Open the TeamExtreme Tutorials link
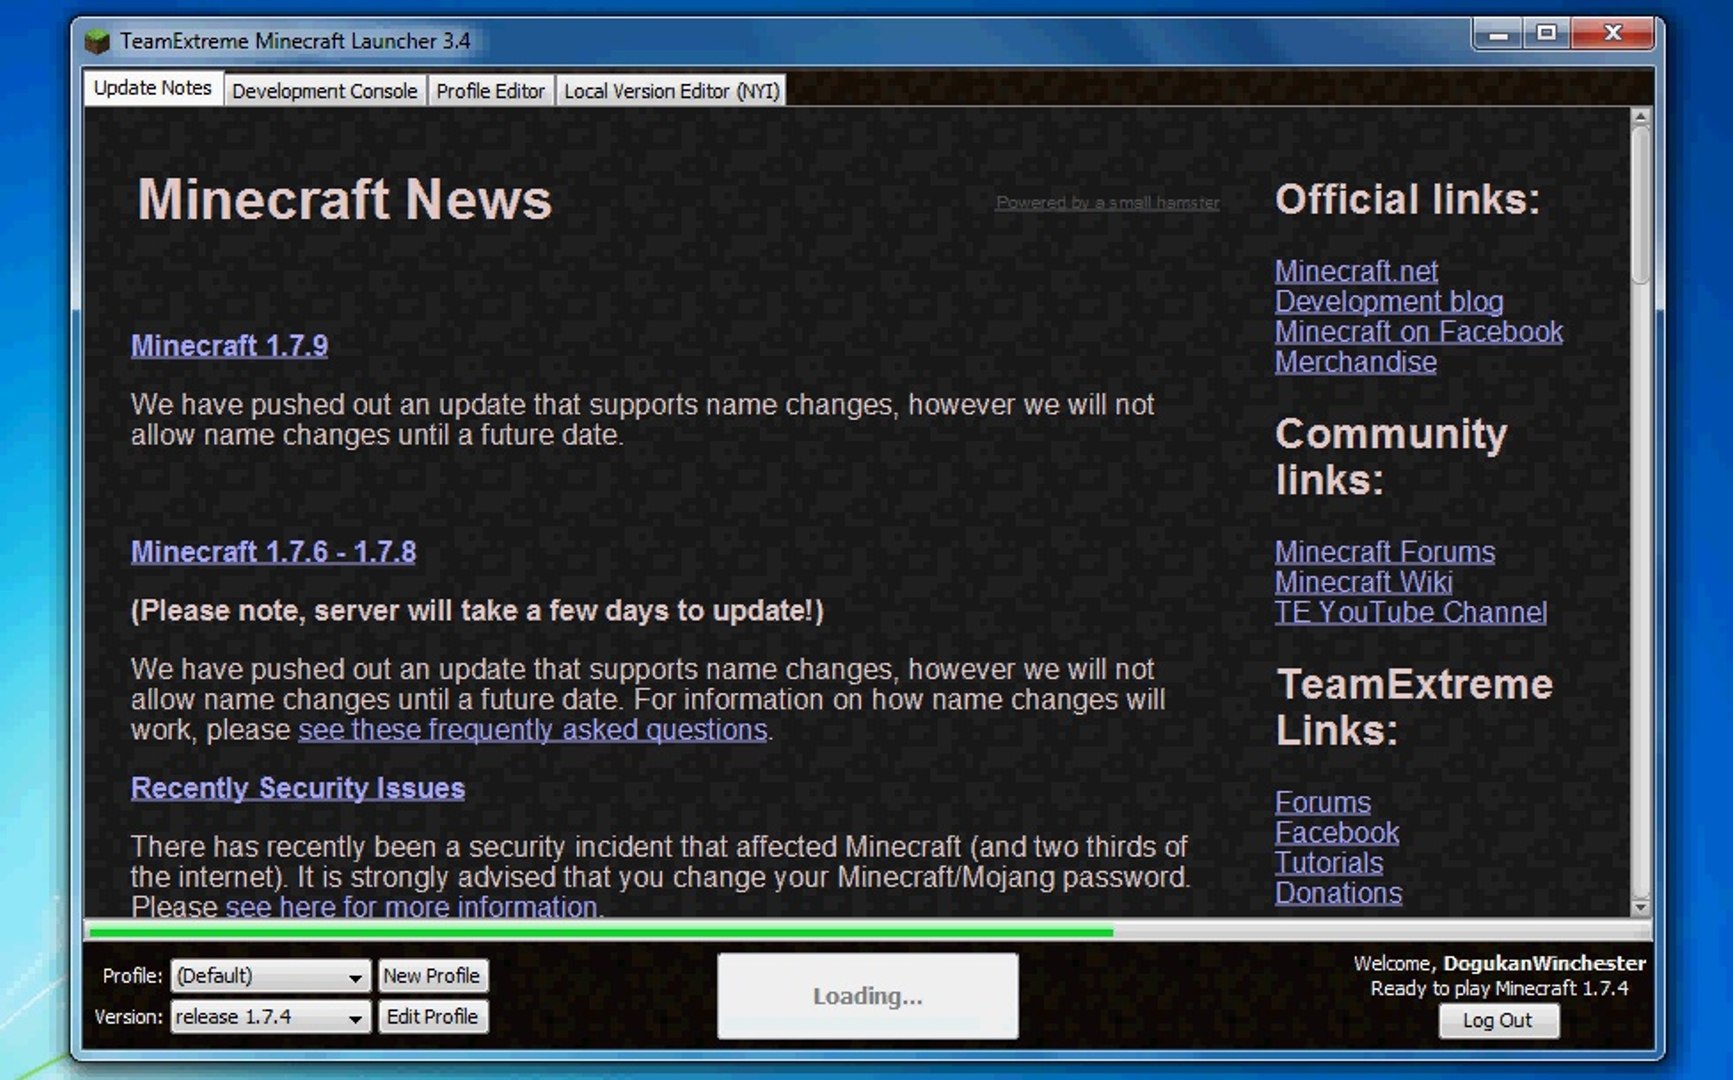Screen dimensions: 1733x1080 pos(1329,862)
